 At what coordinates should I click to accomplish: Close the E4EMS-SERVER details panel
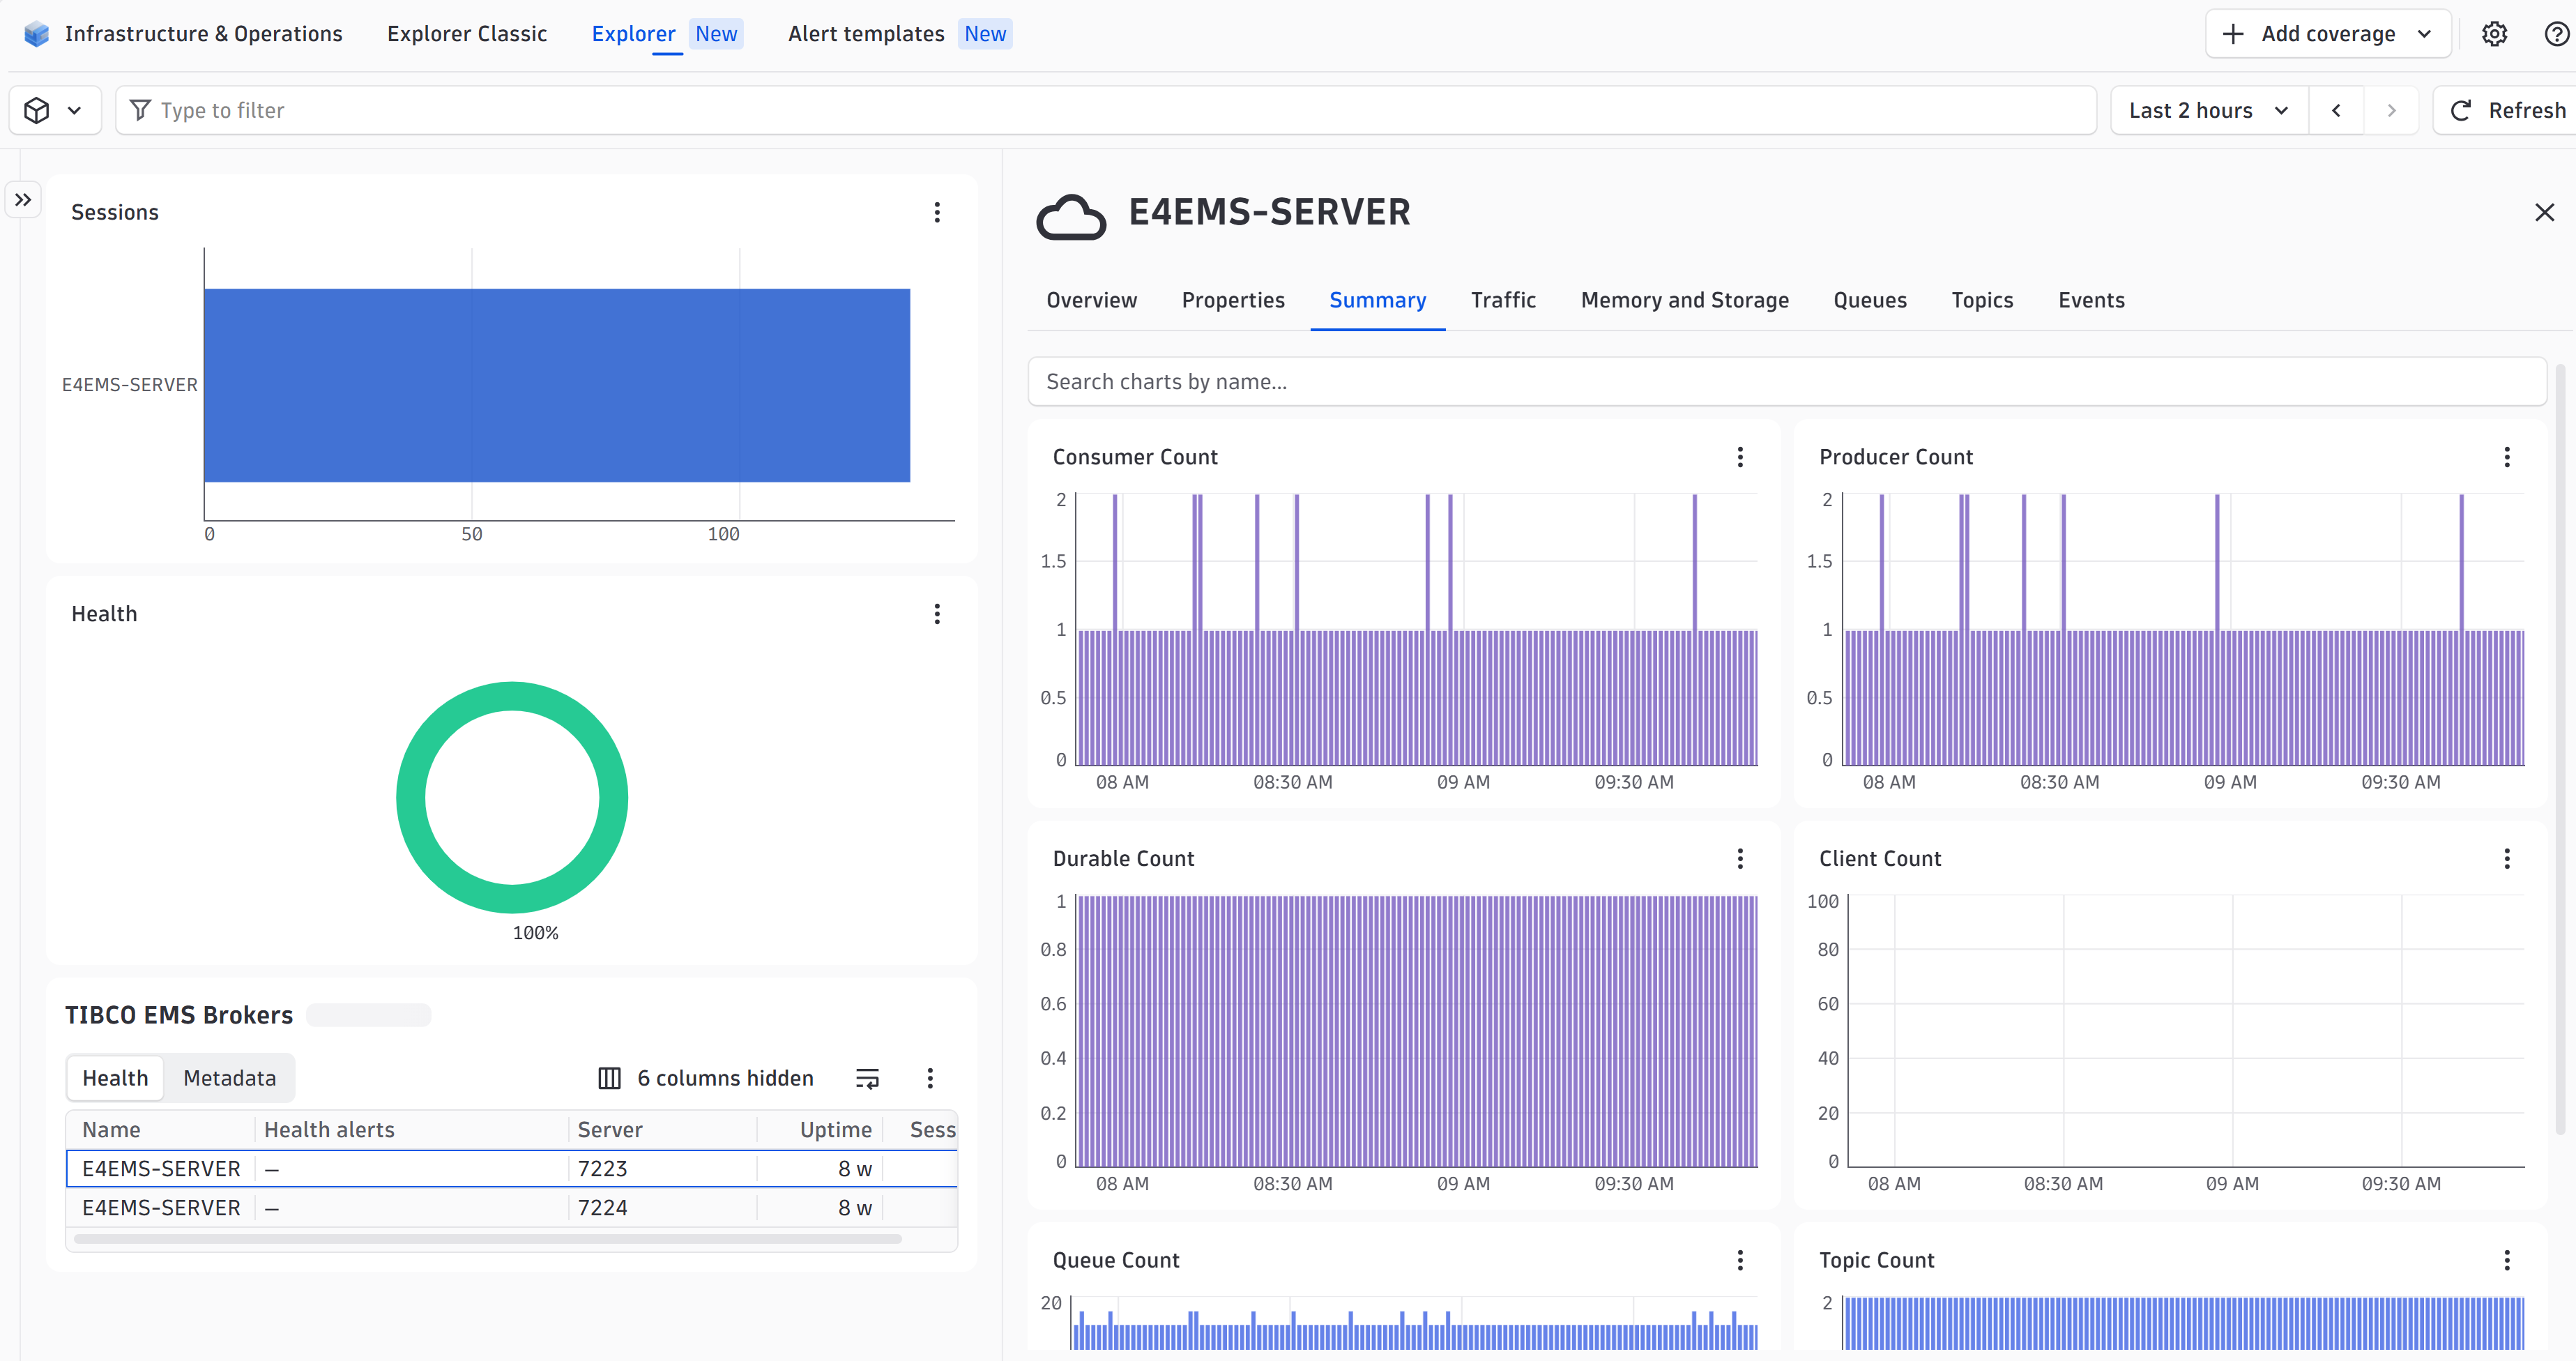[2544, 212]
